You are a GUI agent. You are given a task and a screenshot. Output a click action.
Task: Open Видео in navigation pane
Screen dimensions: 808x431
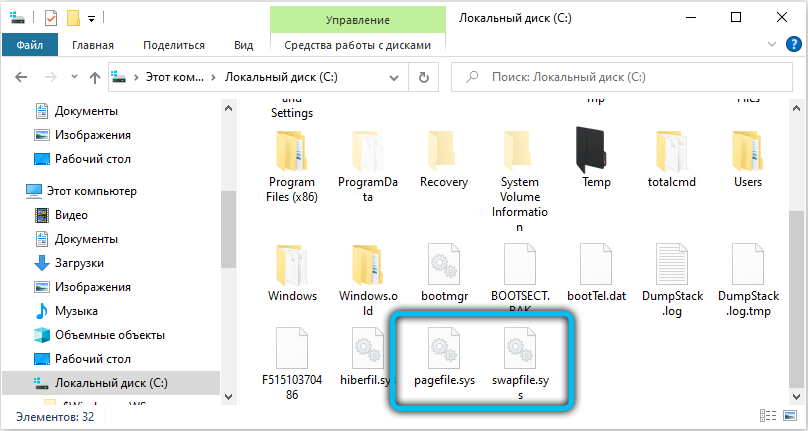71,215
